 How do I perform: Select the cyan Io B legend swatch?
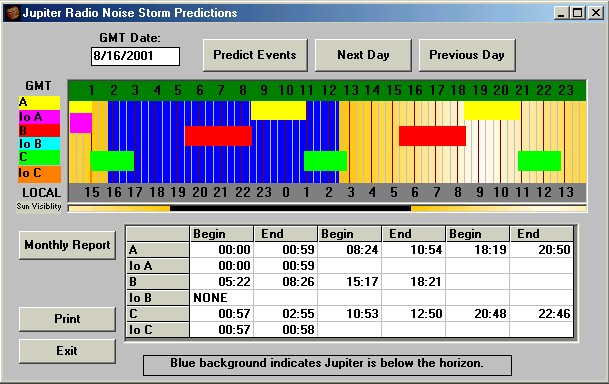tap(39, 144)
